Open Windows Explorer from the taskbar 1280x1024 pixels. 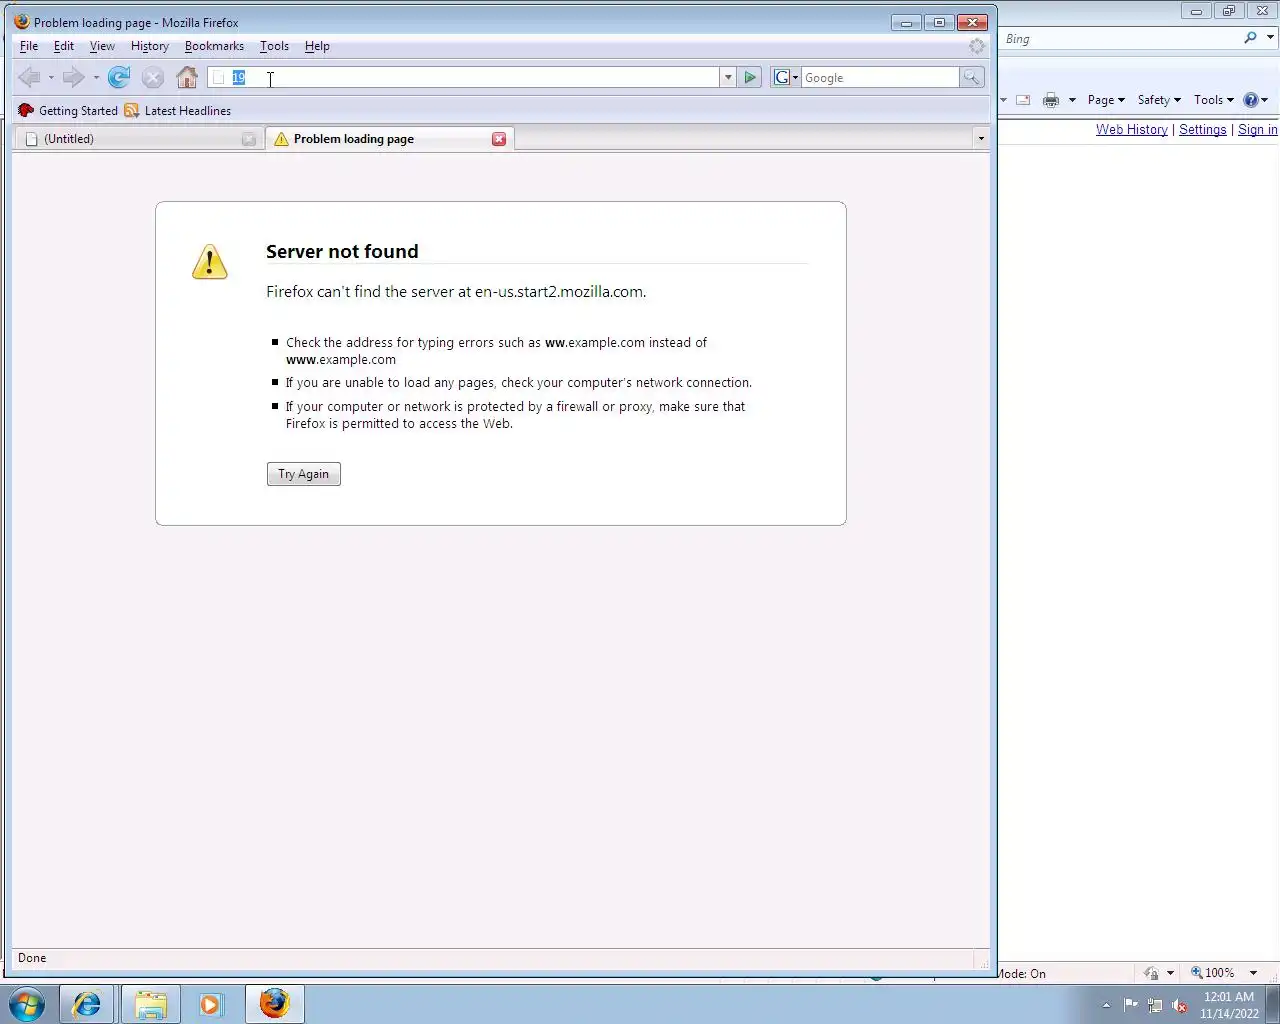150,1004
